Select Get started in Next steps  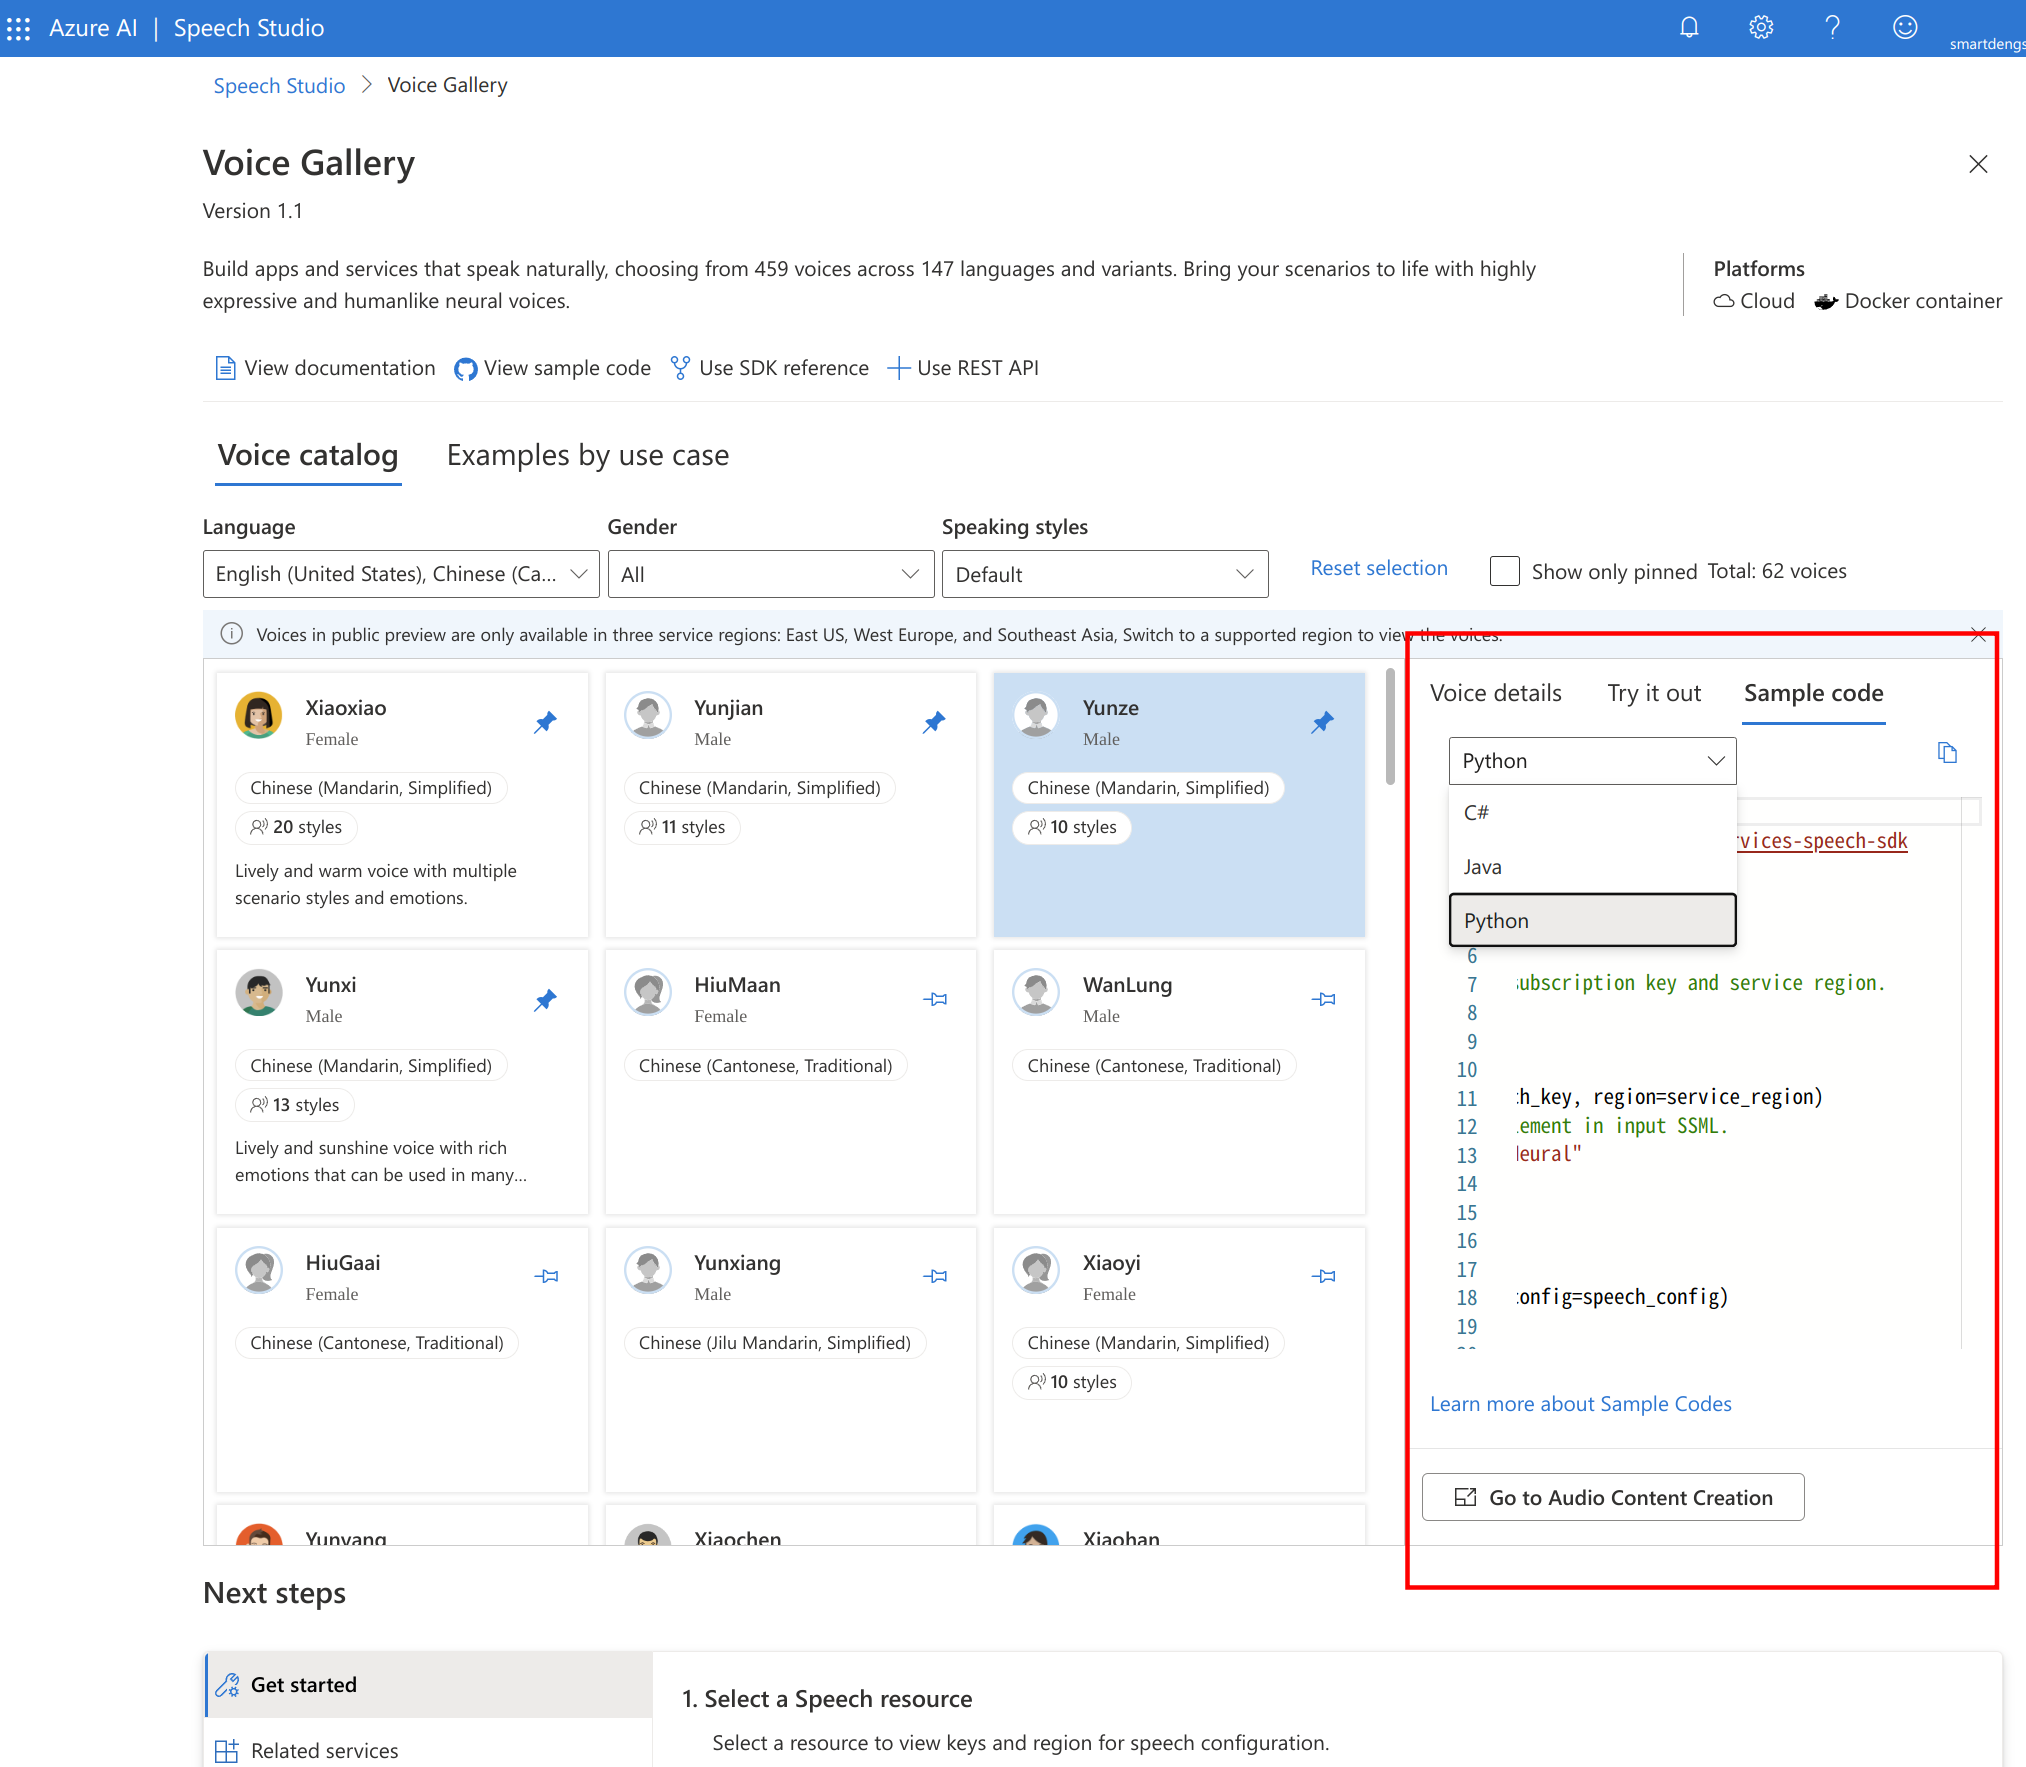429,1685
